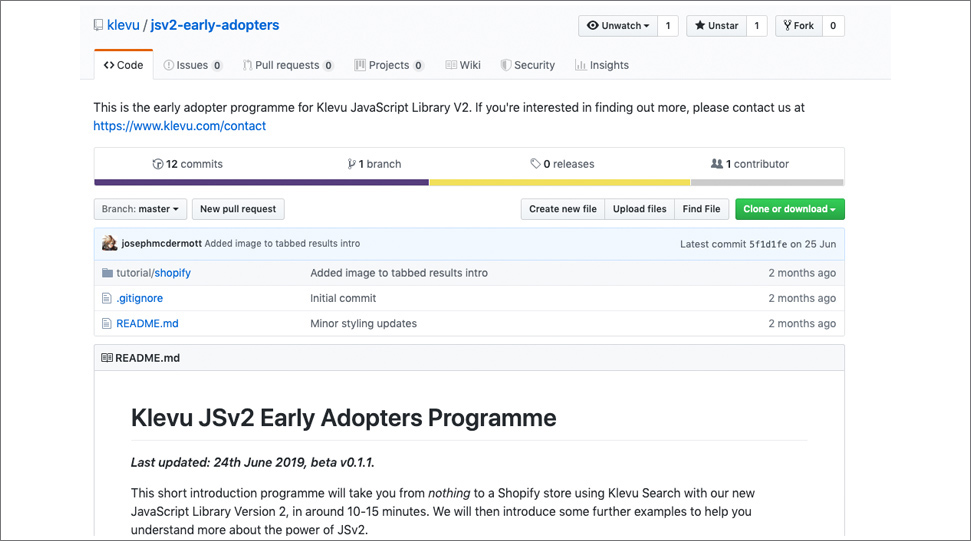View the 1 branch link

point(375,164)
